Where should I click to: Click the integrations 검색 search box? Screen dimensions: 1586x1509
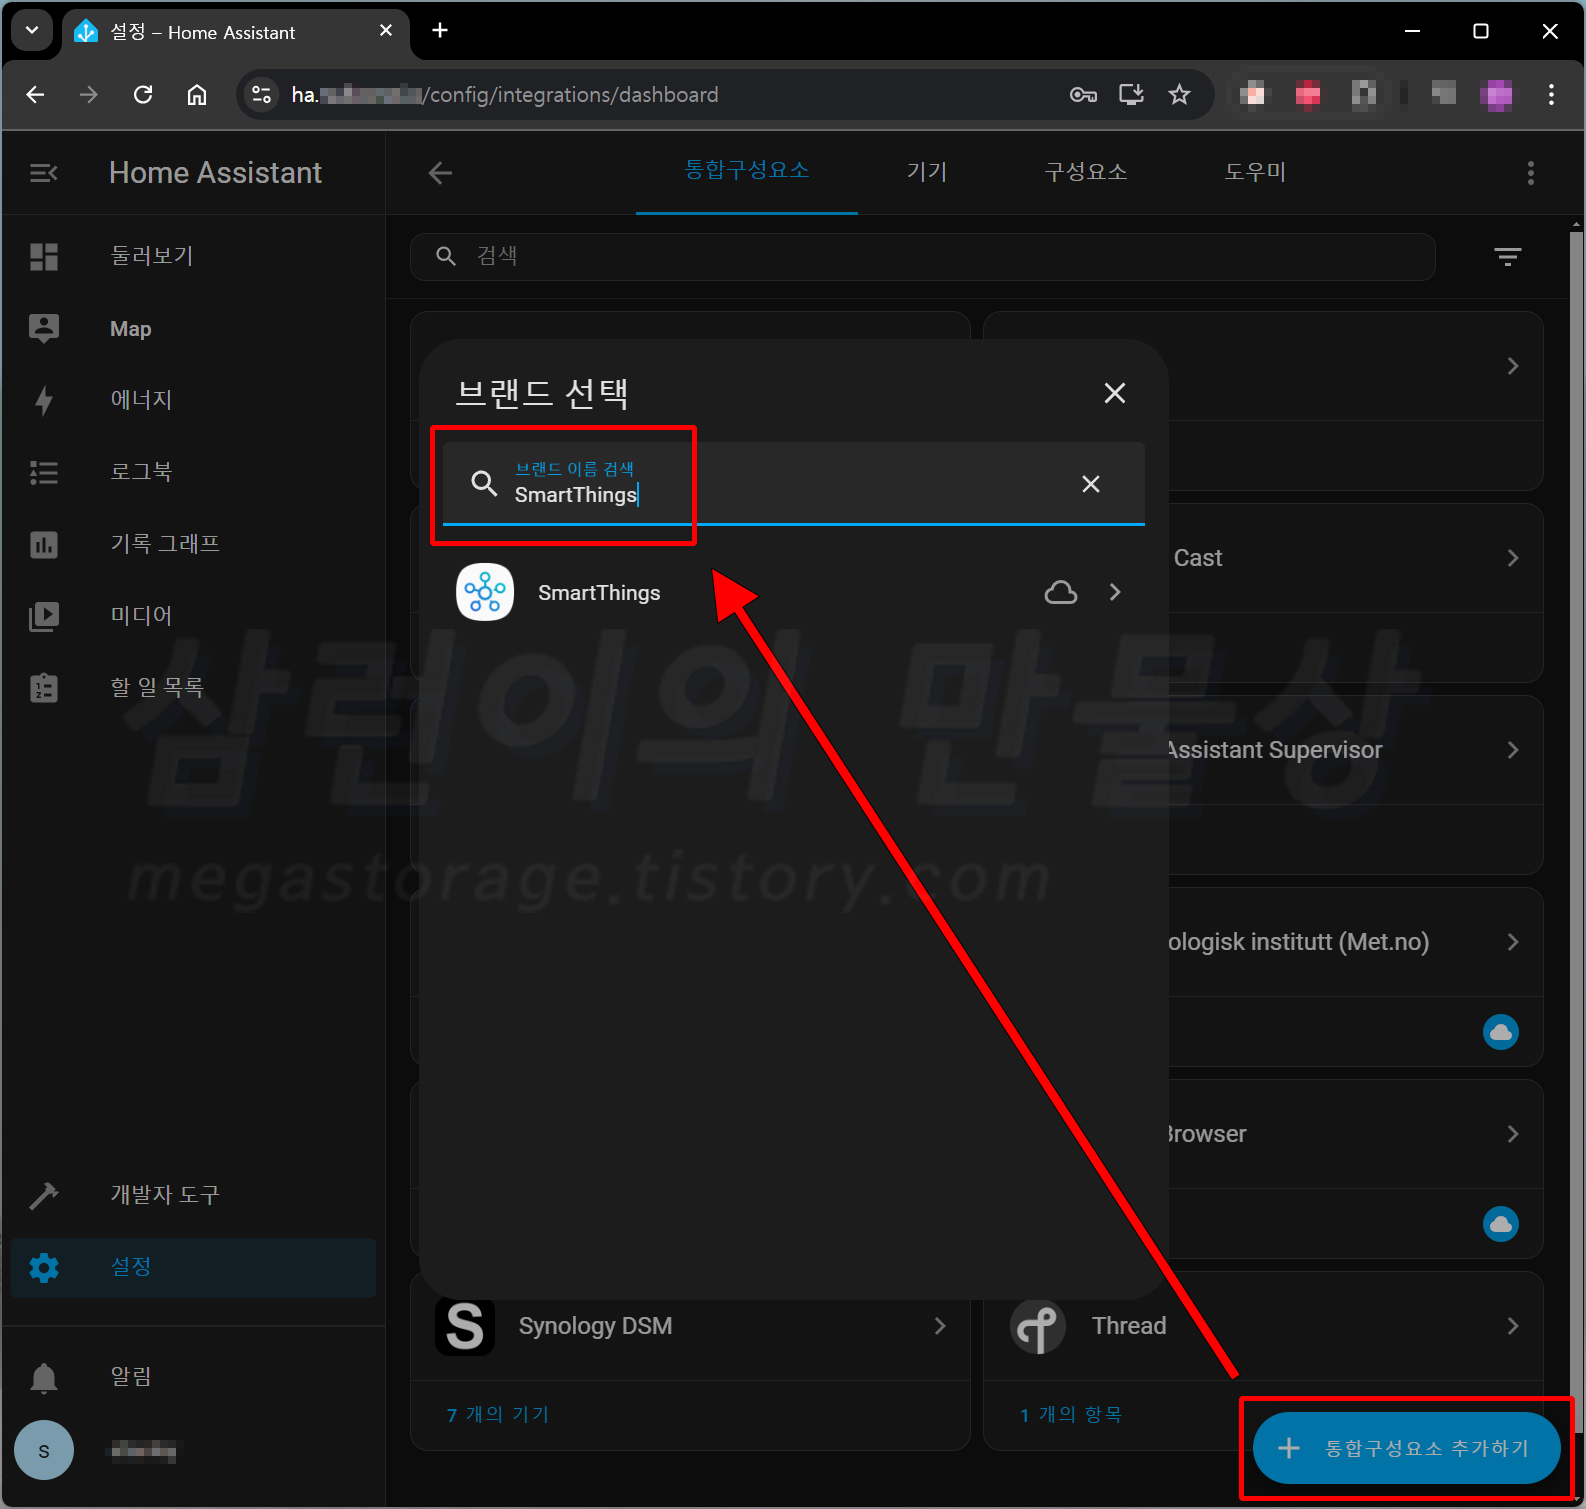[x=922, y=257]
